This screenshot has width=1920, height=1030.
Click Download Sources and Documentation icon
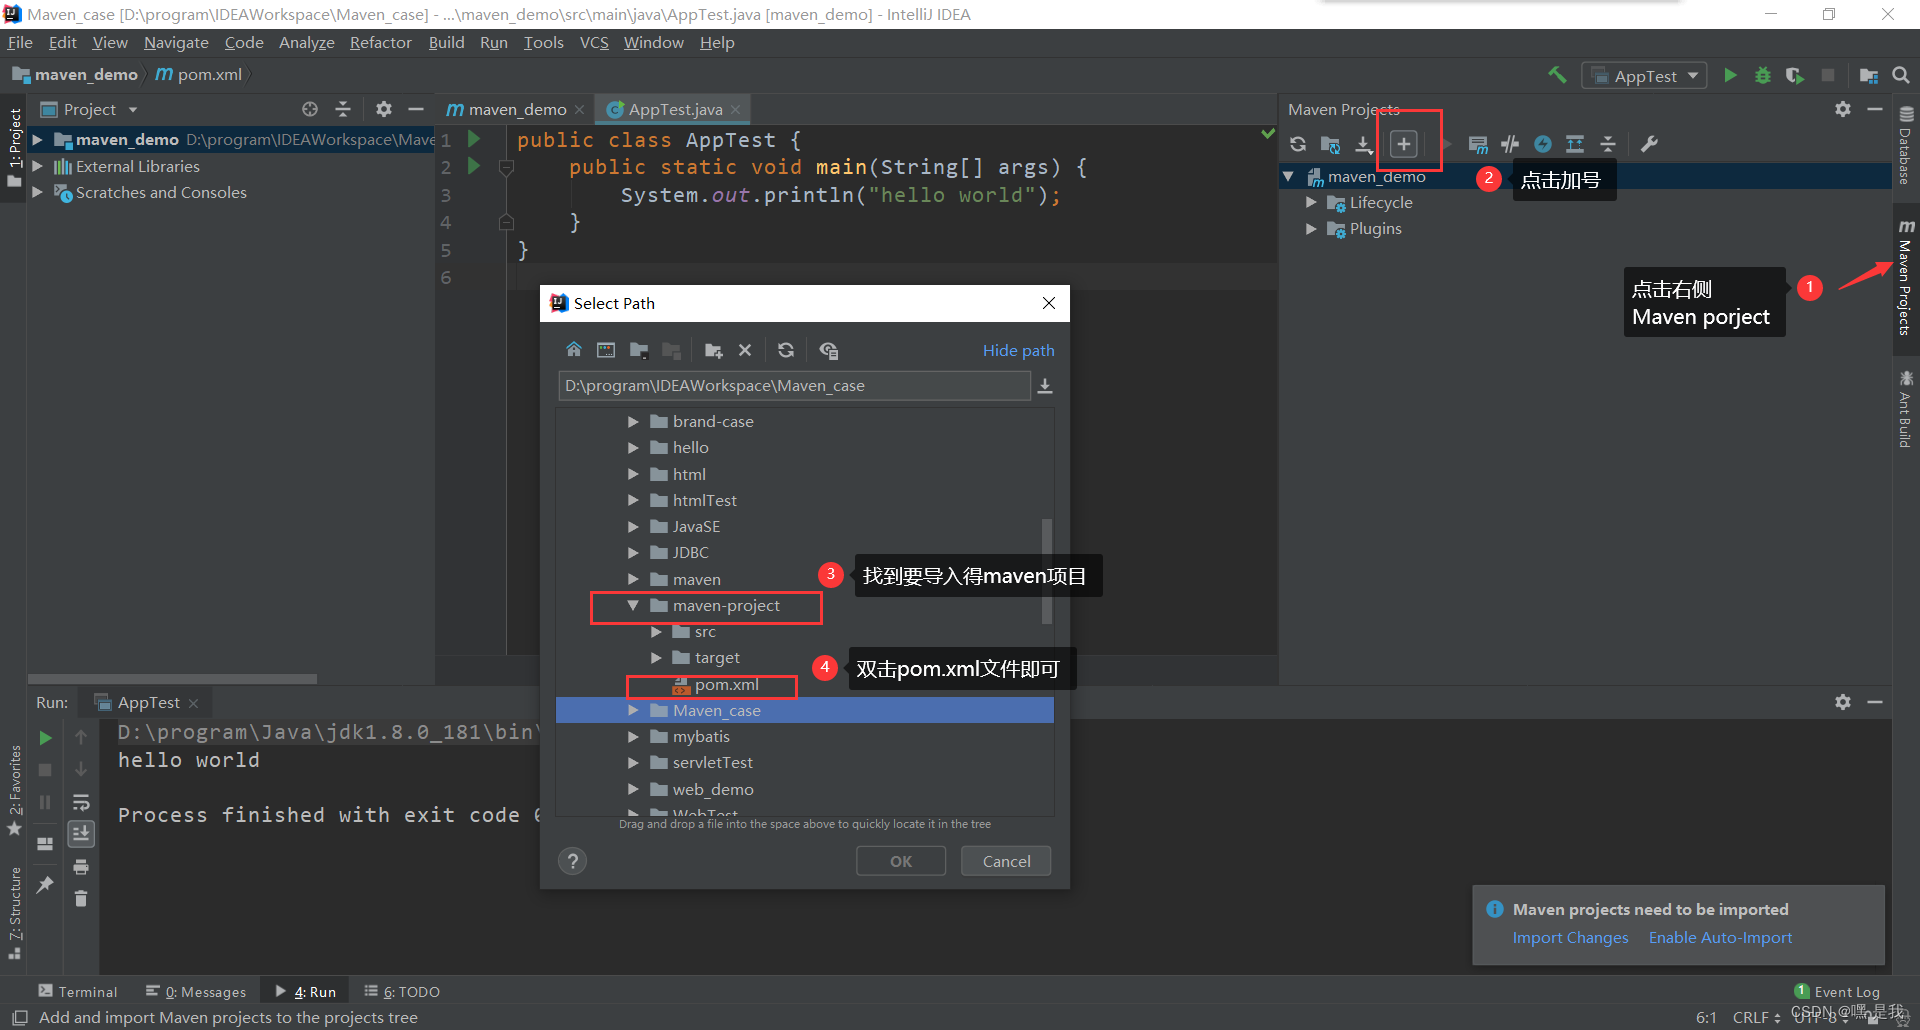click(x=1363, y=144)
